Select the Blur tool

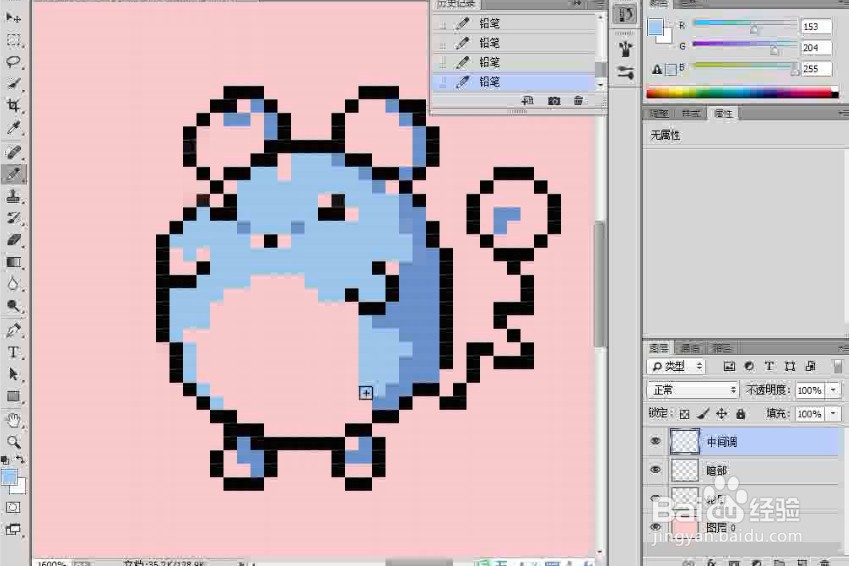13,284
